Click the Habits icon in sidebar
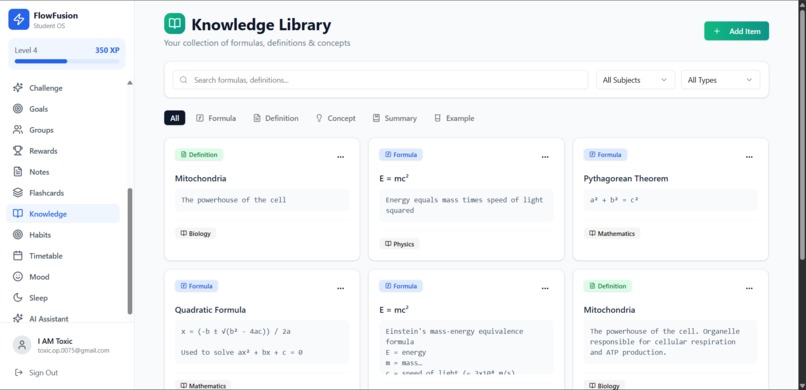 point(18,235)
